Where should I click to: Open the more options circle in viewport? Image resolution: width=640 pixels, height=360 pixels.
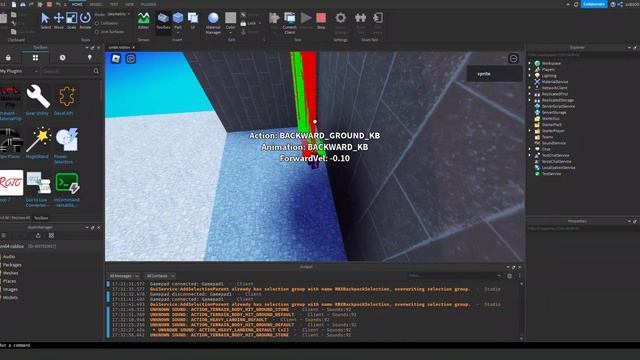(x=513, y=59)
